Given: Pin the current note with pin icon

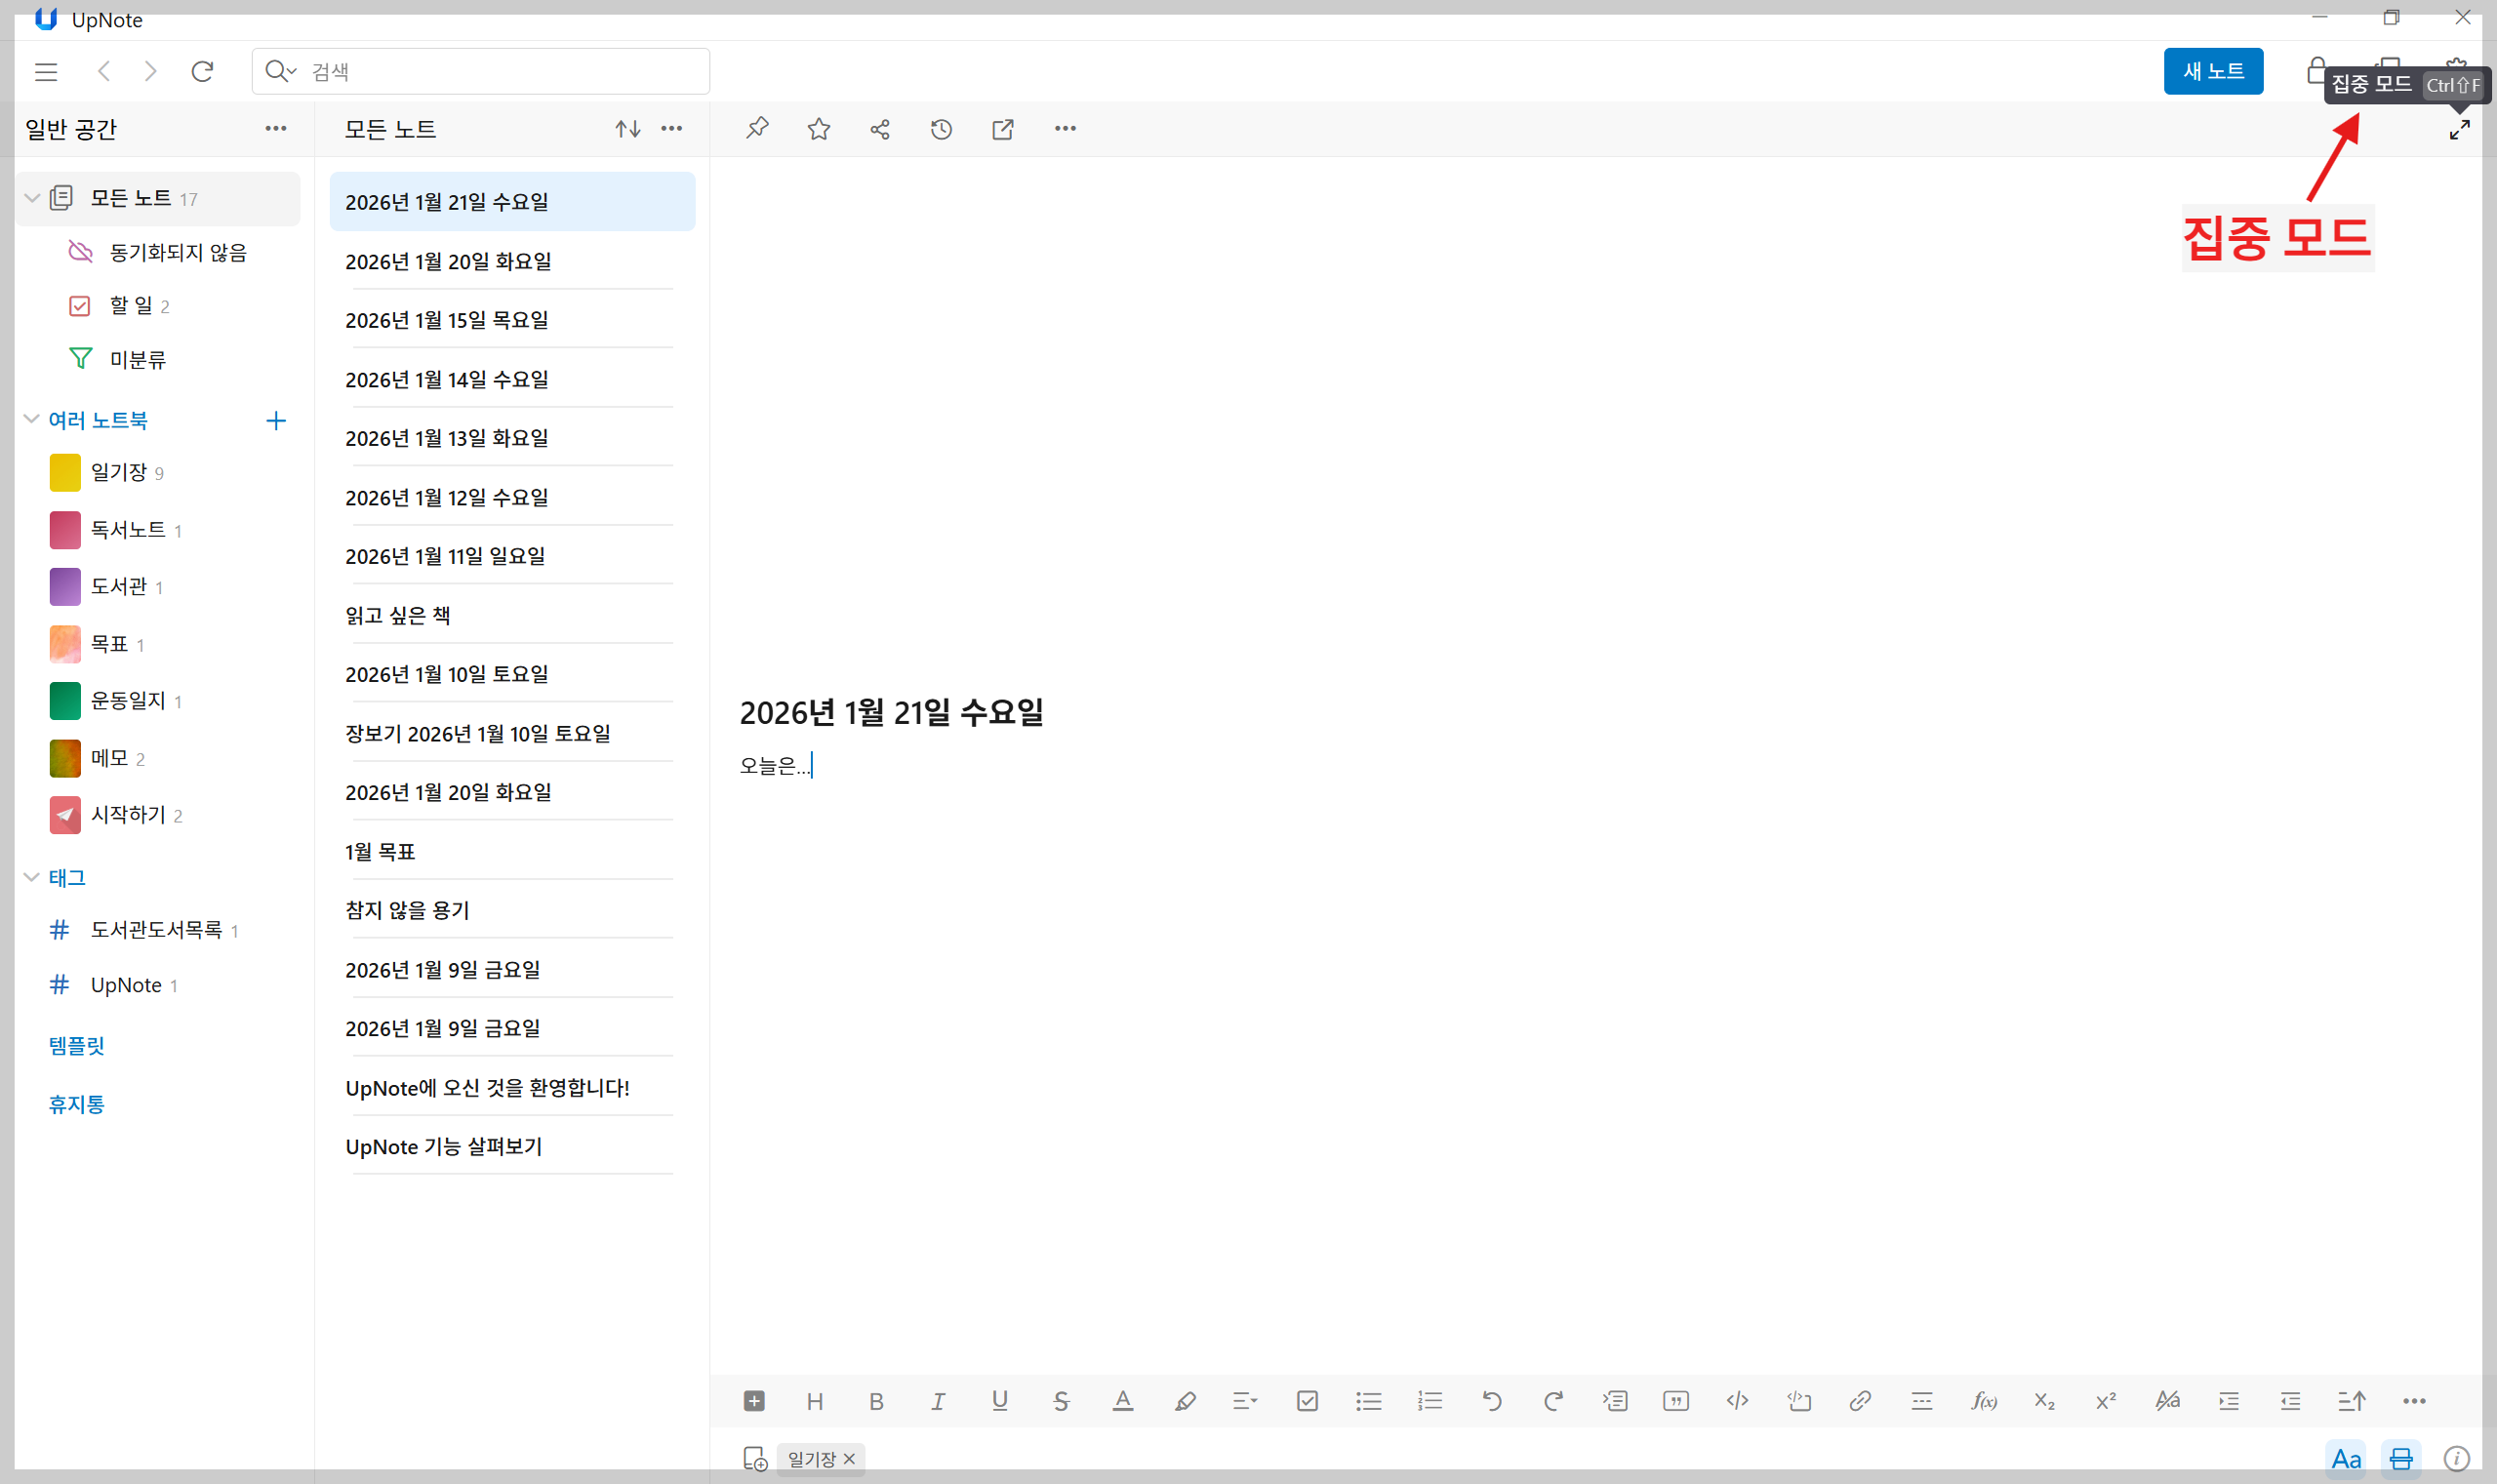Looking at the screenshot, I should click(x=757, y=129).
